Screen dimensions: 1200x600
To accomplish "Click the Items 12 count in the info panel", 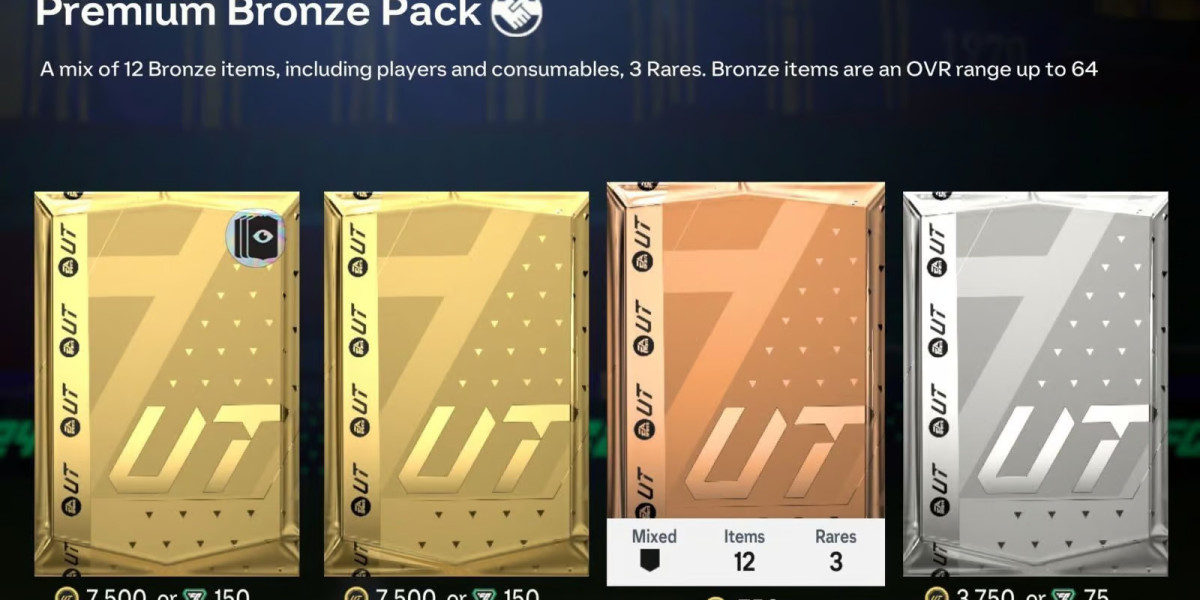I will [745, 550].
